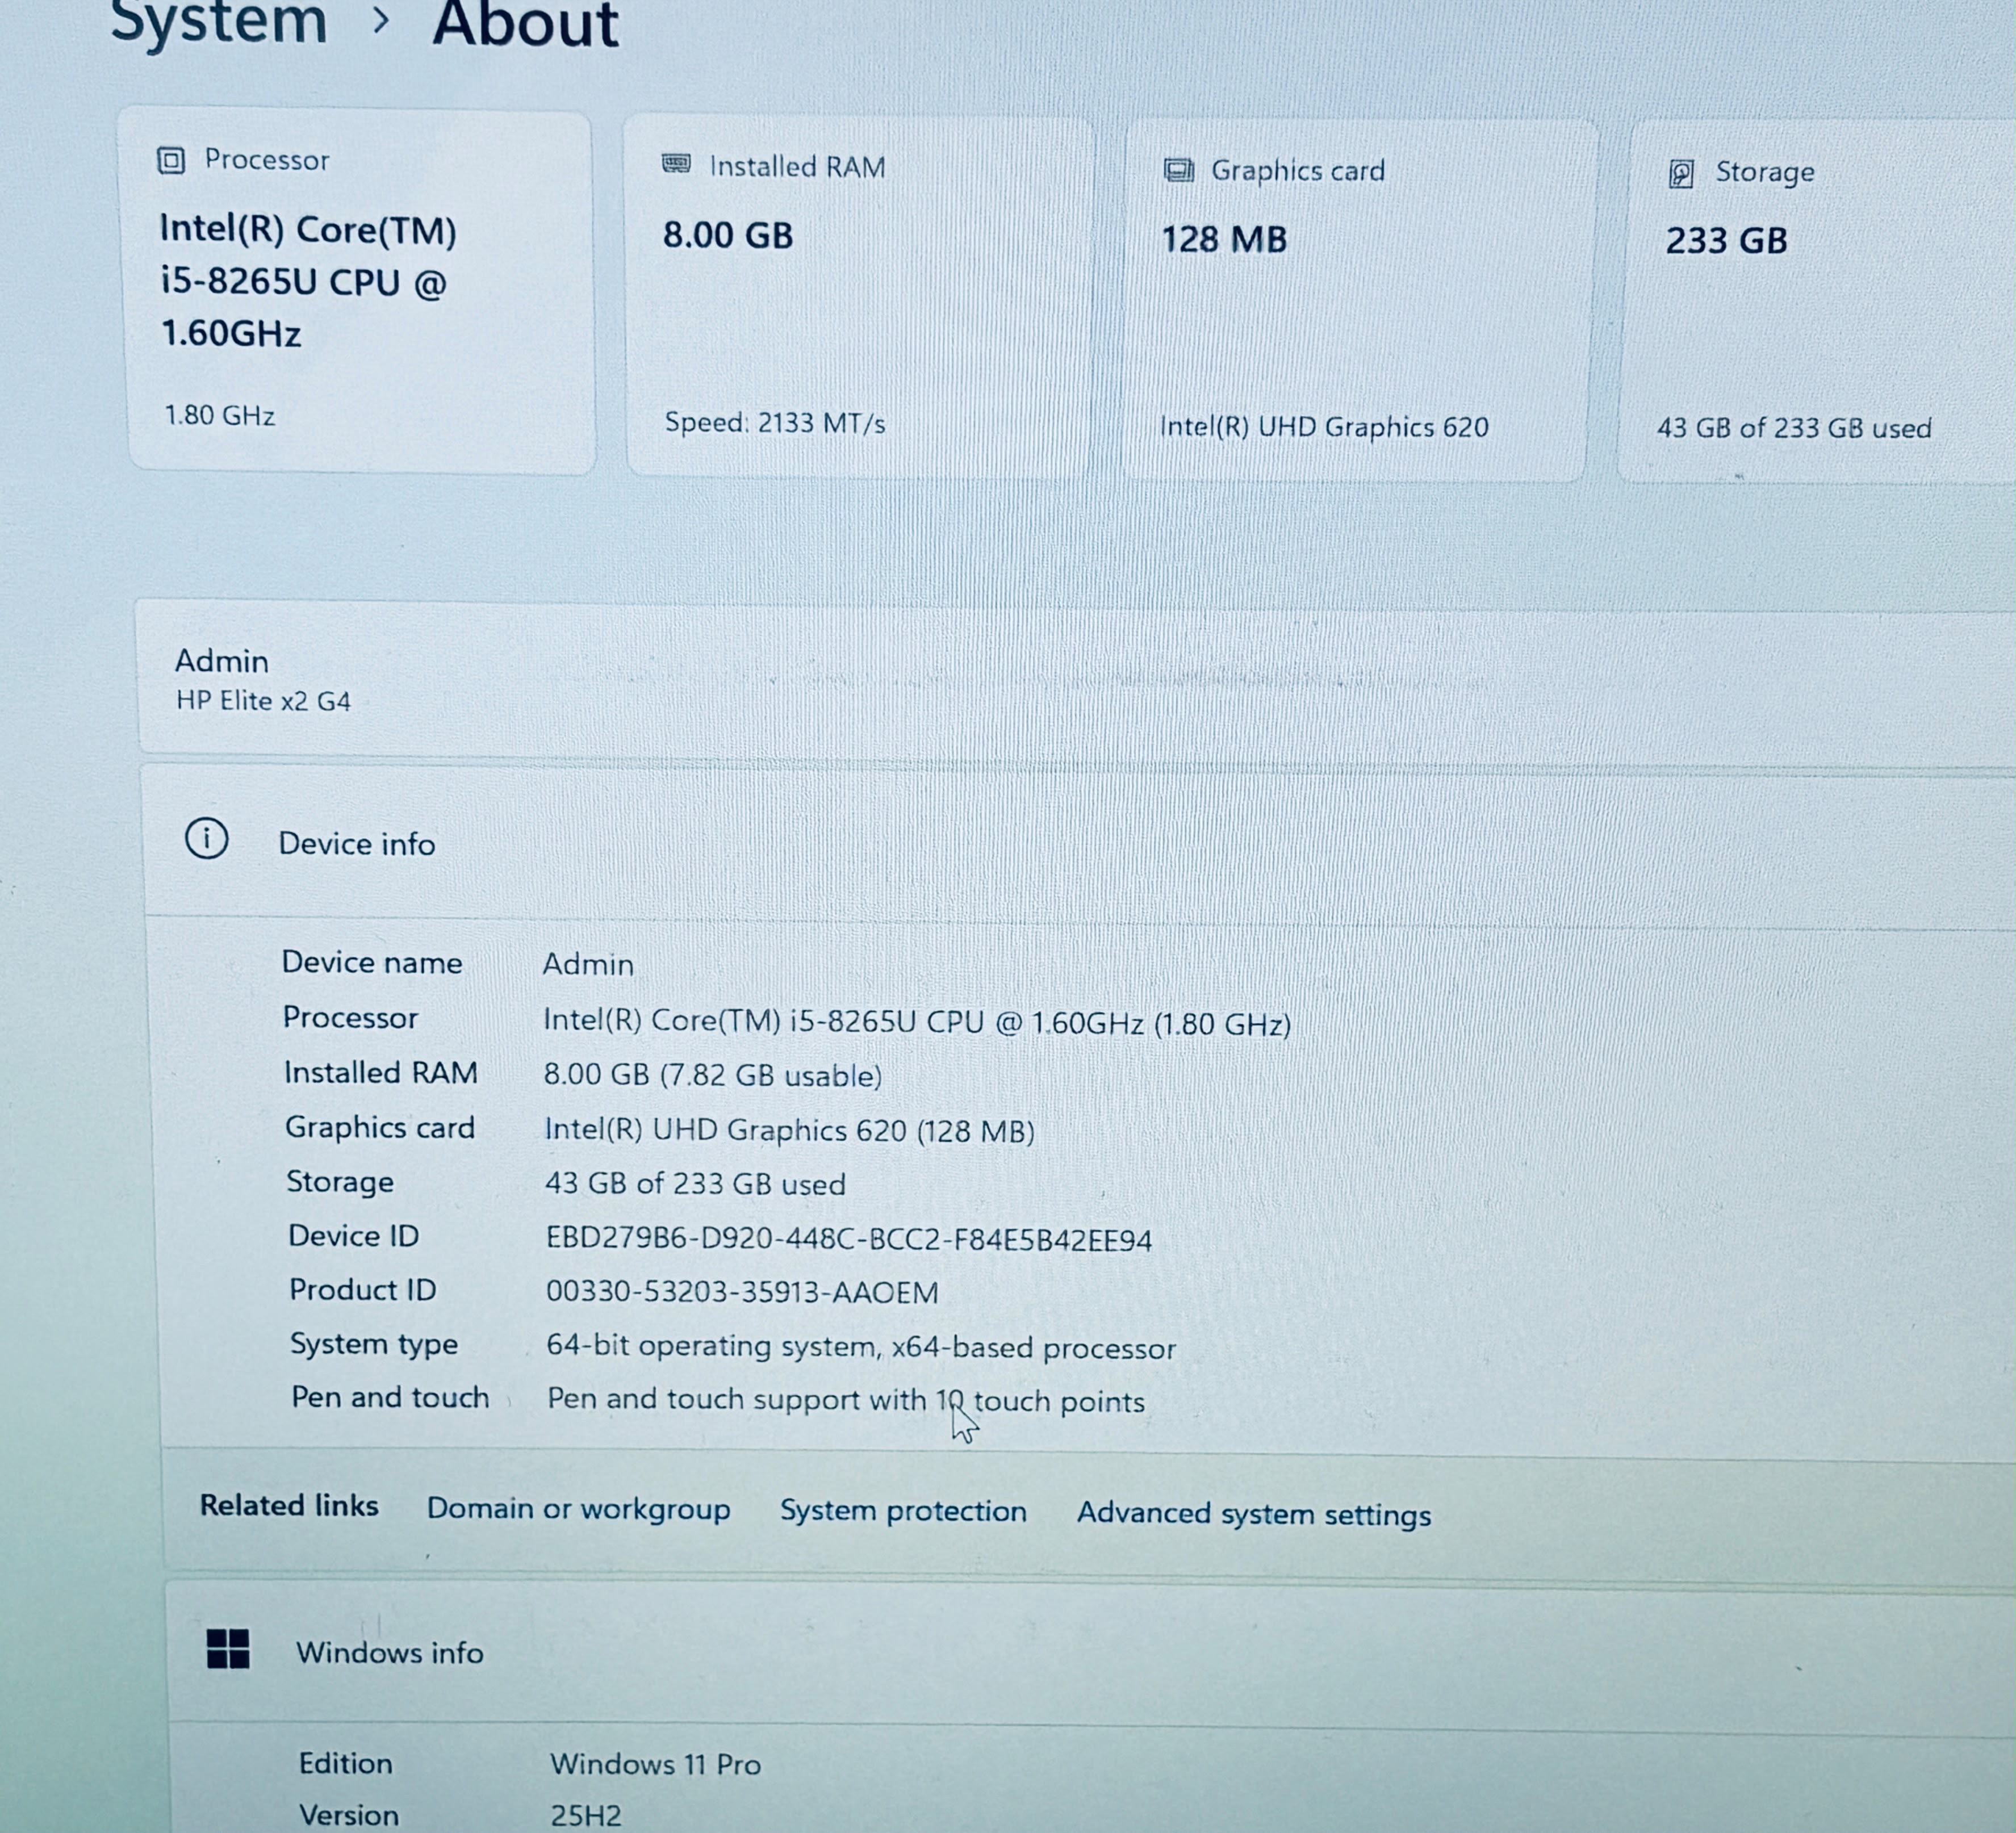Click the breadcrumb chevron after System
Viewport: 2016px width, 1833px height.
(380, 19)
